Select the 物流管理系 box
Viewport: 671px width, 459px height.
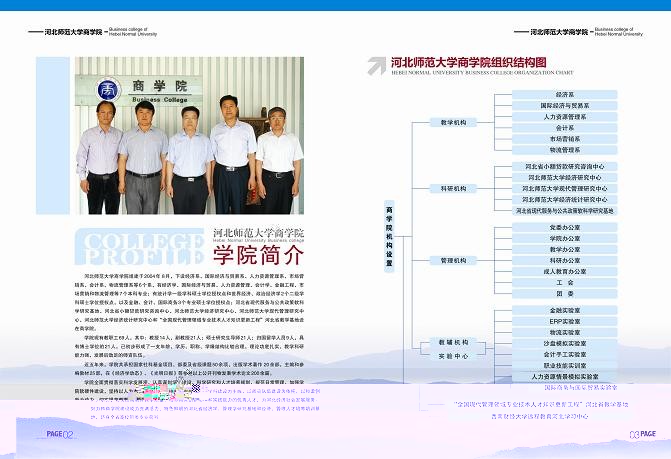(564, 150)
